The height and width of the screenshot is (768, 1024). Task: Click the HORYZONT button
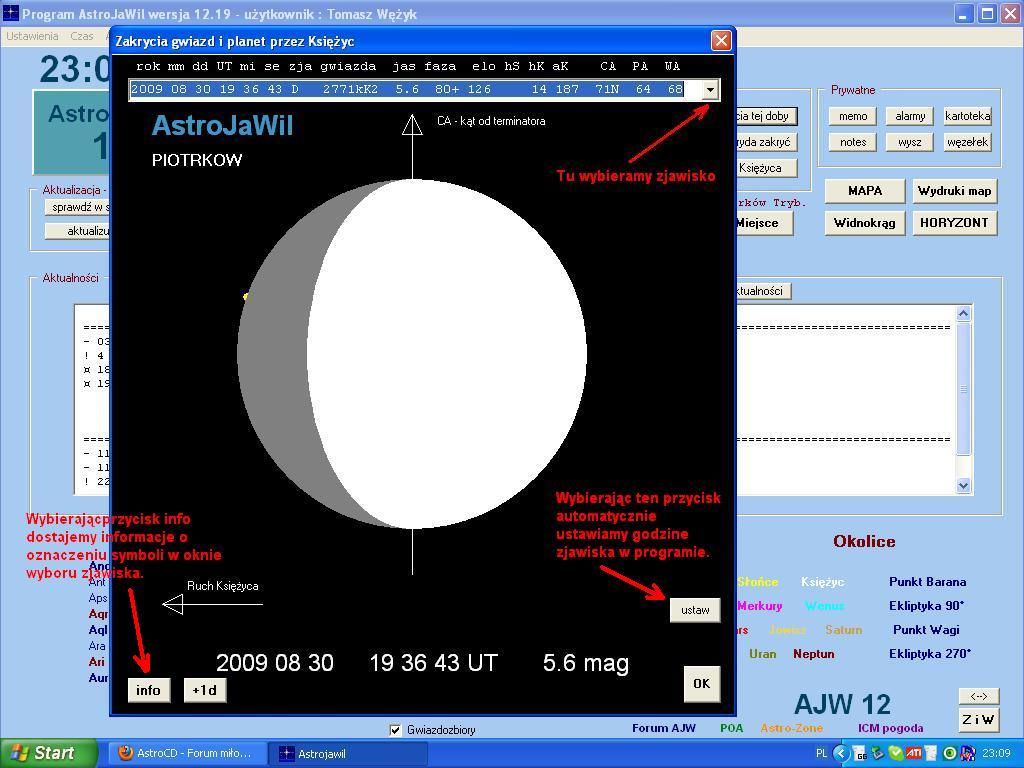tap(954, 223)
